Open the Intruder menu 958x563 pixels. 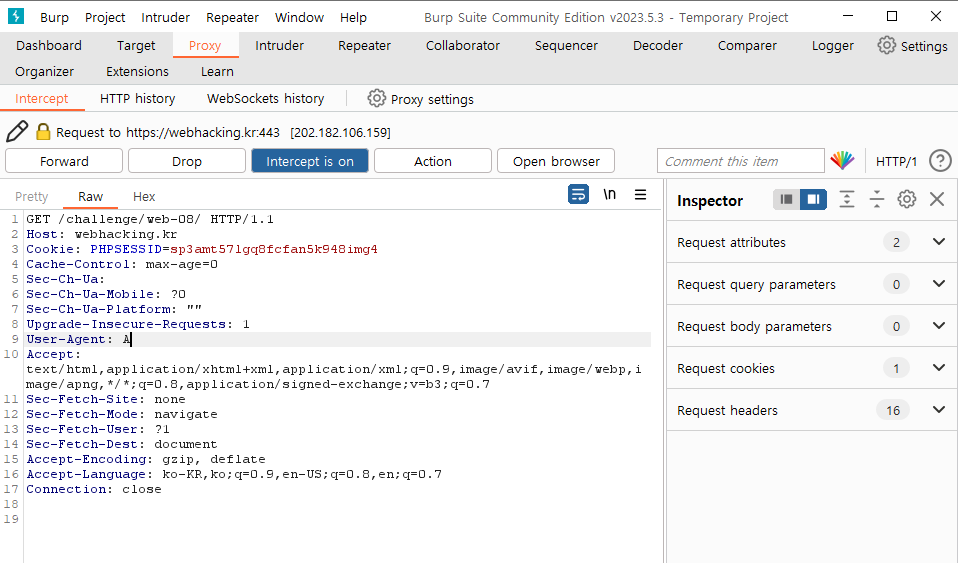pos(166,18)
